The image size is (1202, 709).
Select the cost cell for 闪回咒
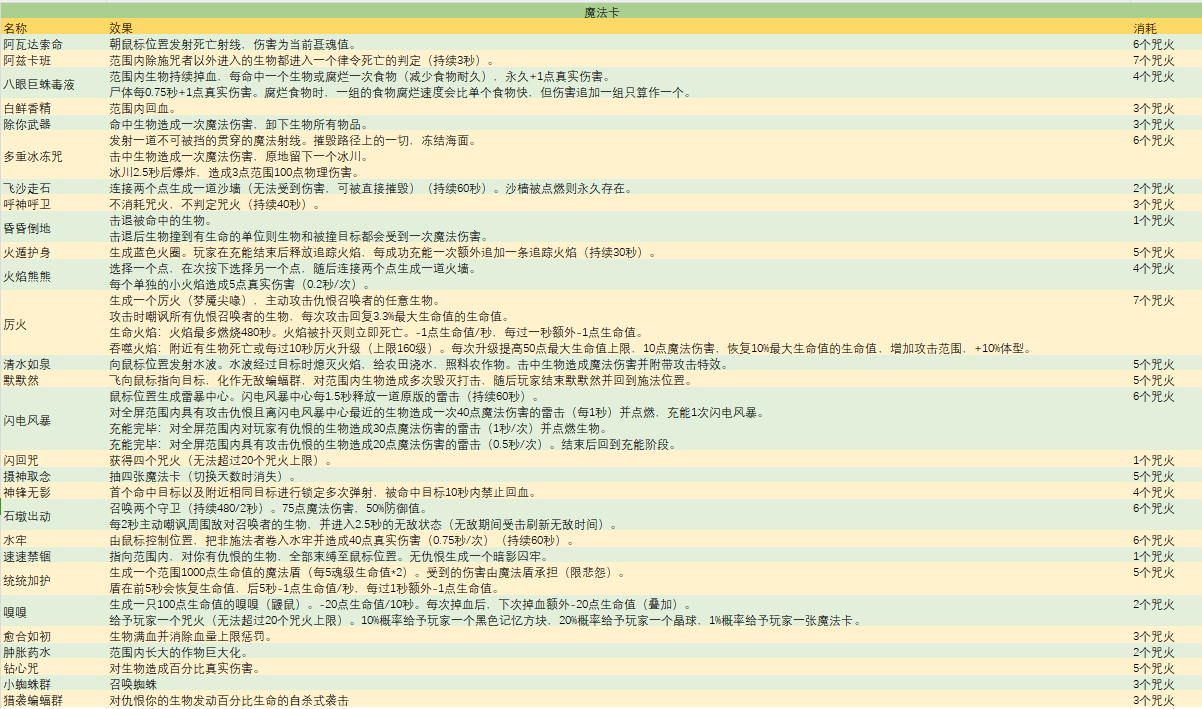pos(1153,460)
